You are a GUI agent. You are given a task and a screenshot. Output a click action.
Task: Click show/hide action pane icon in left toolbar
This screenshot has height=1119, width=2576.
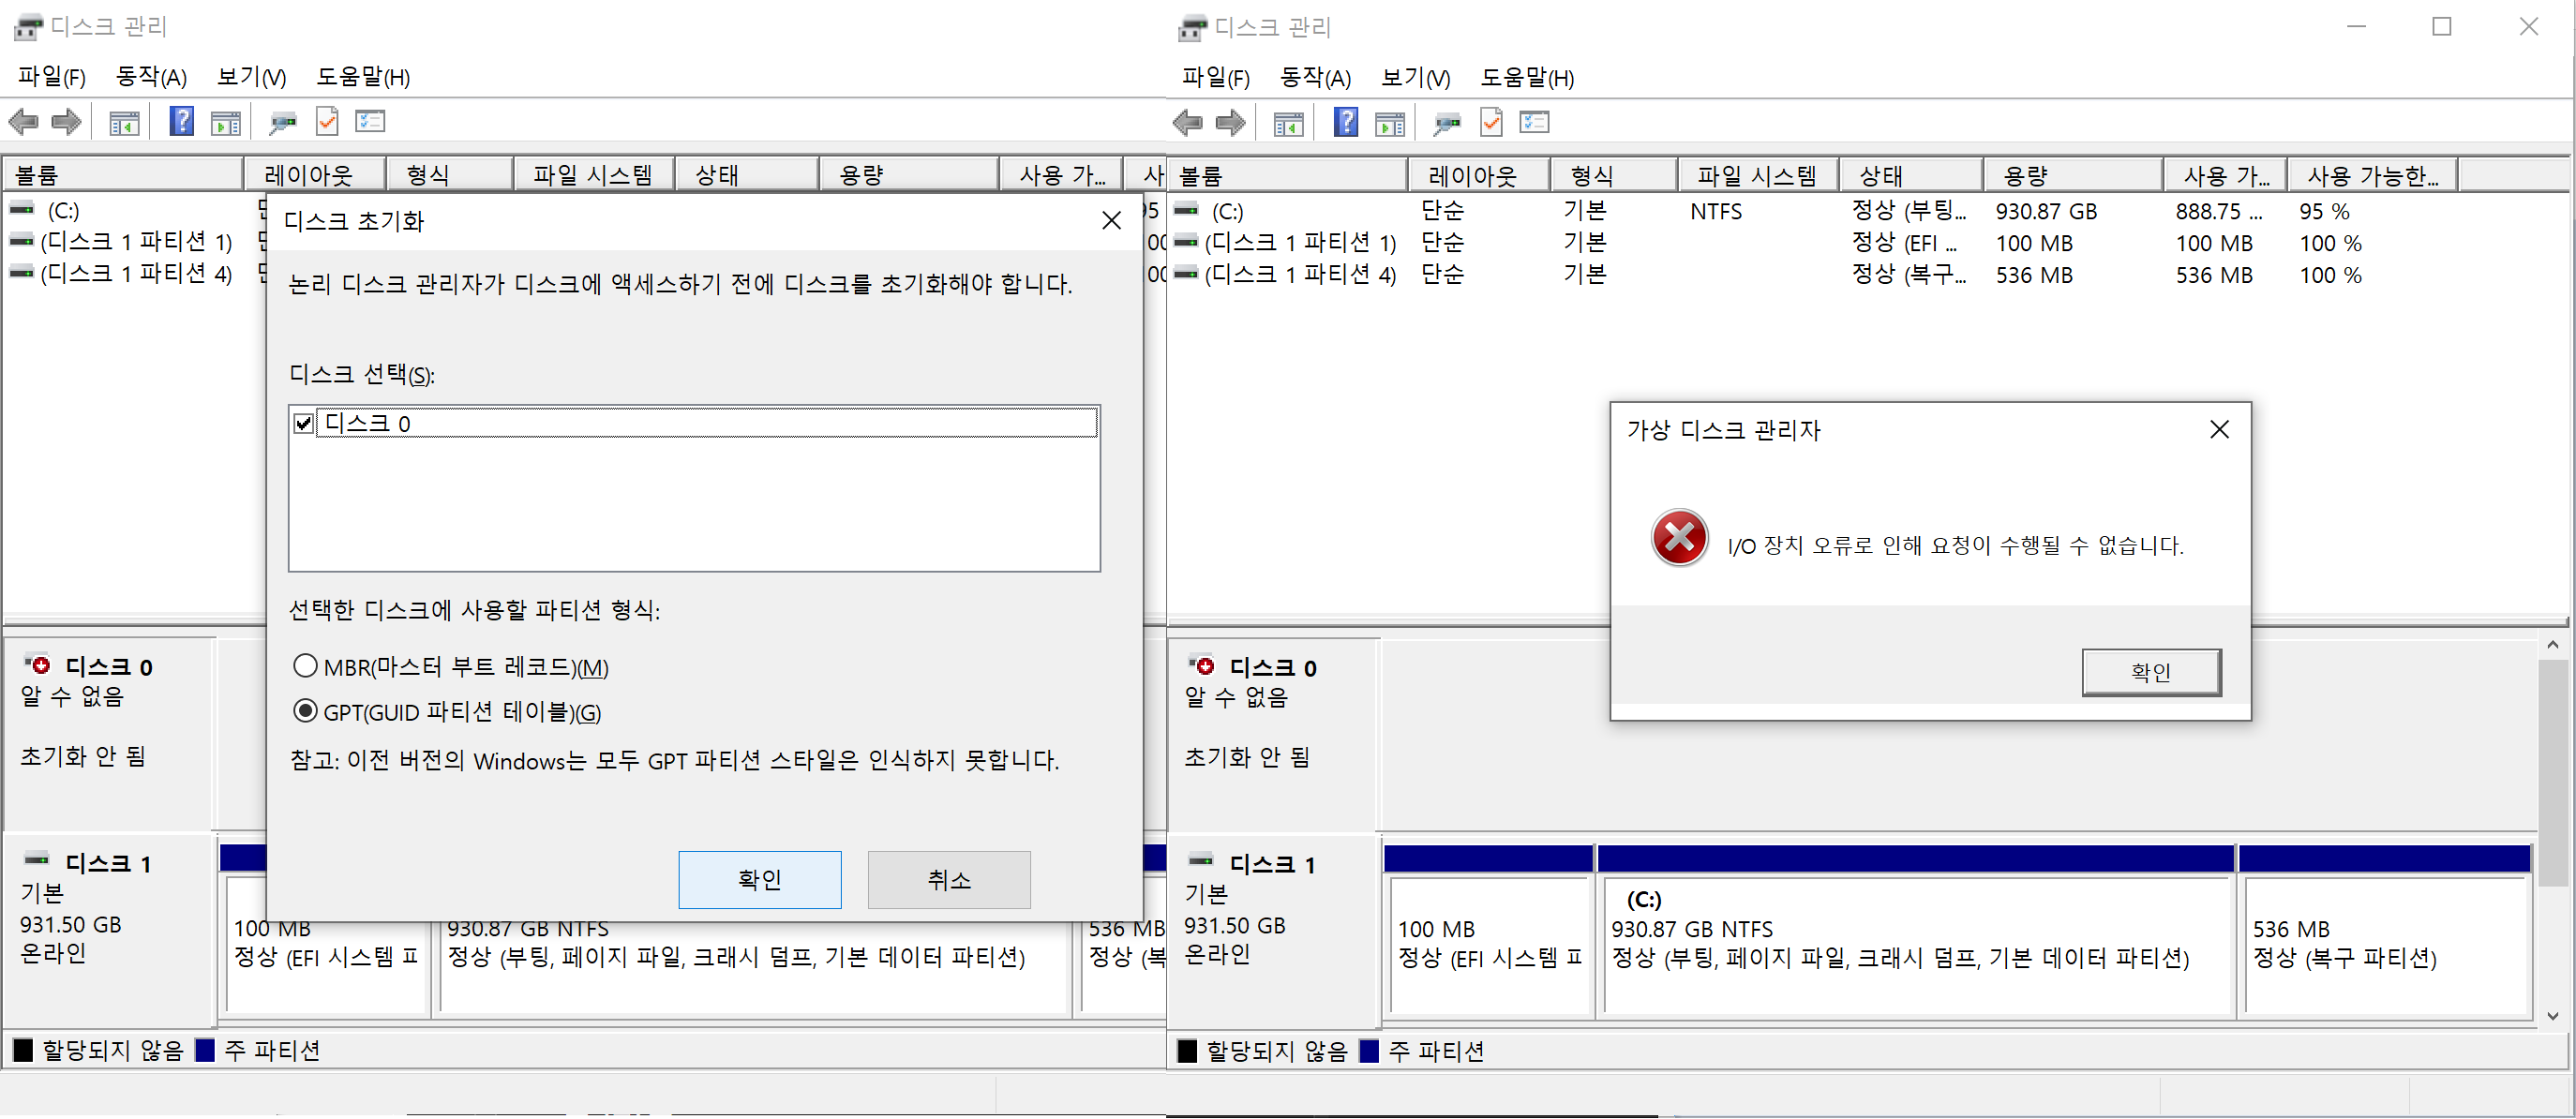coord(226,122)
